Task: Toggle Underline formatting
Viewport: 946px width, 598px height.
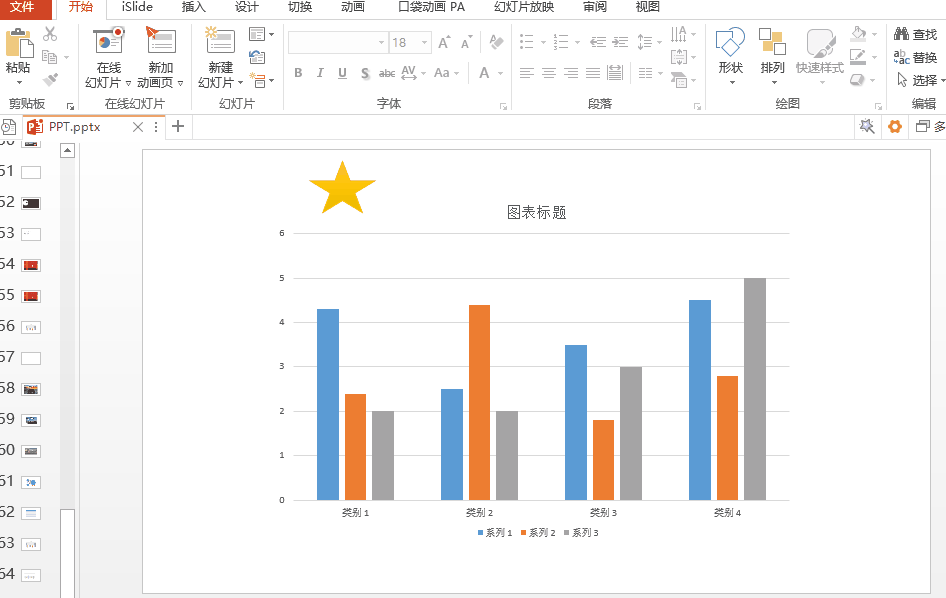Action: (342, 73)
